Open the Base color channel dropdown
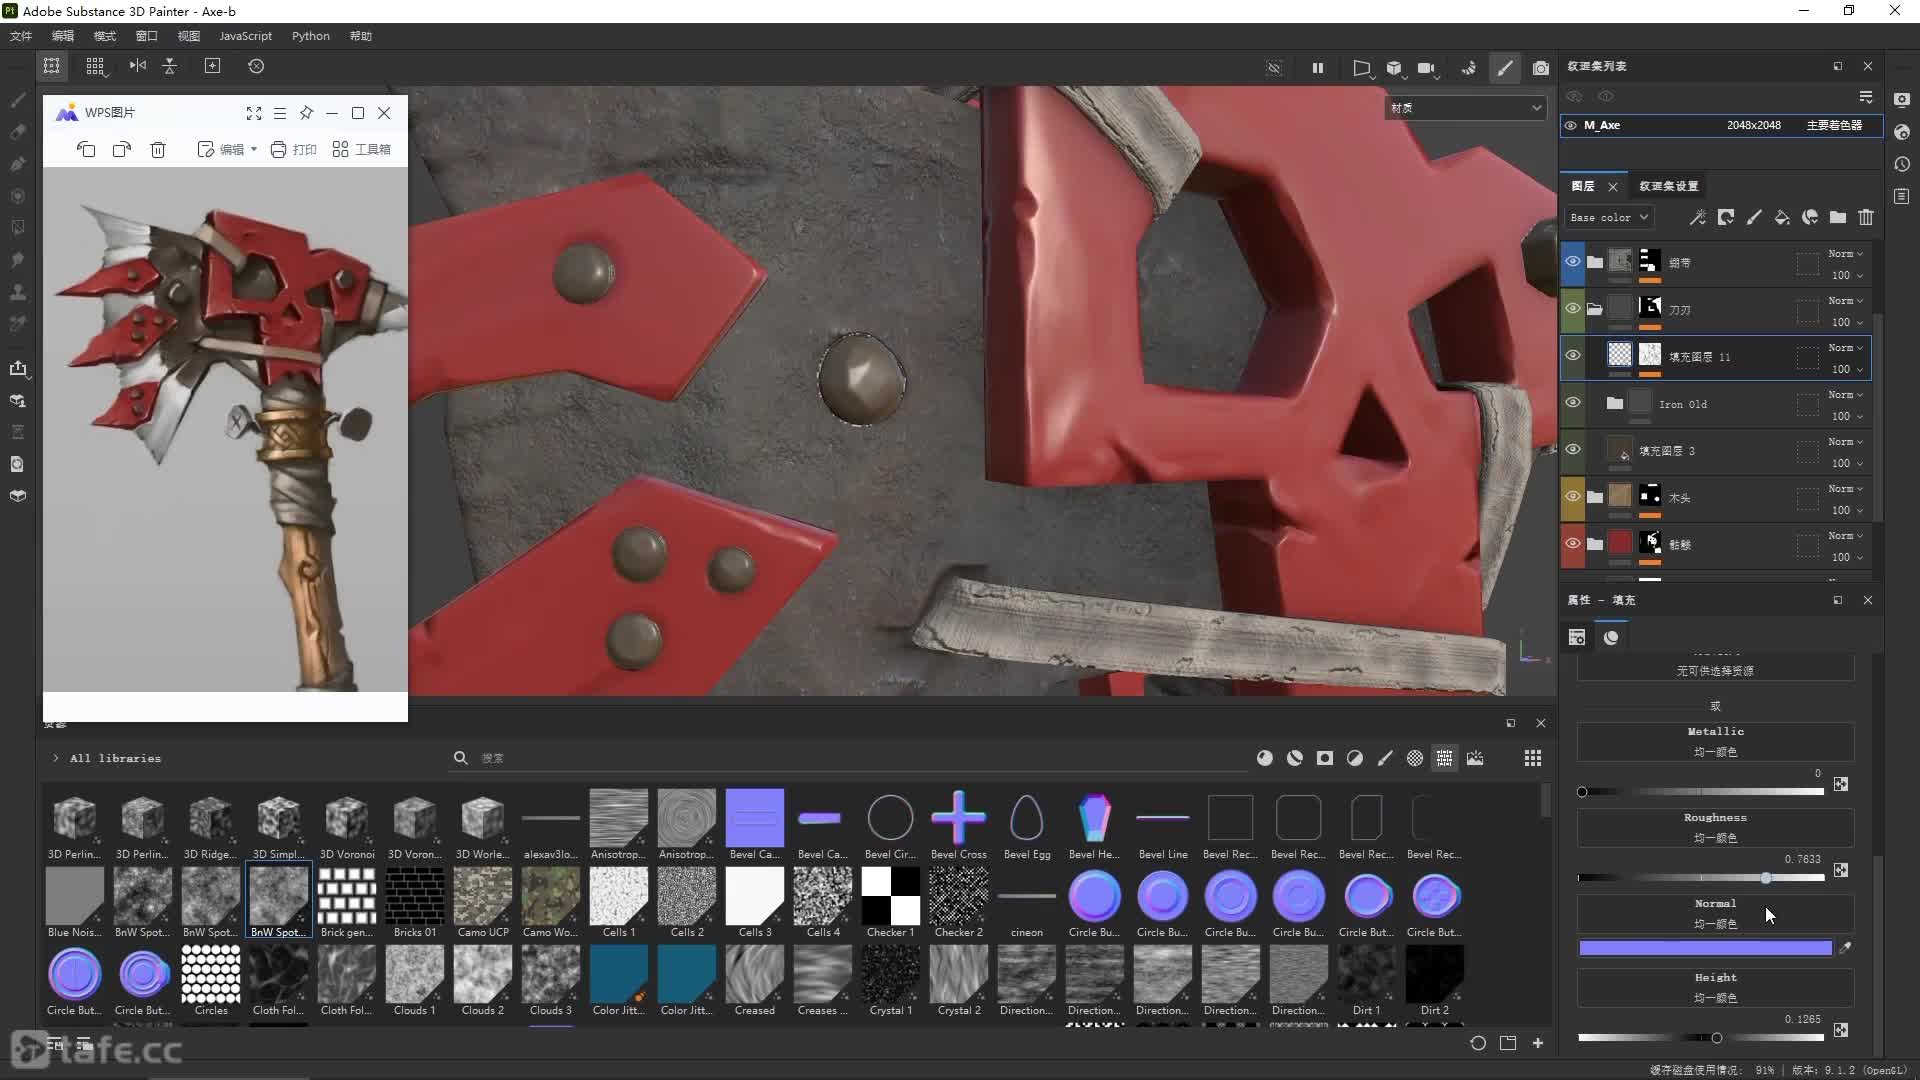Viewport: 1920px width, 1080px height. (x=1609, y=217)
